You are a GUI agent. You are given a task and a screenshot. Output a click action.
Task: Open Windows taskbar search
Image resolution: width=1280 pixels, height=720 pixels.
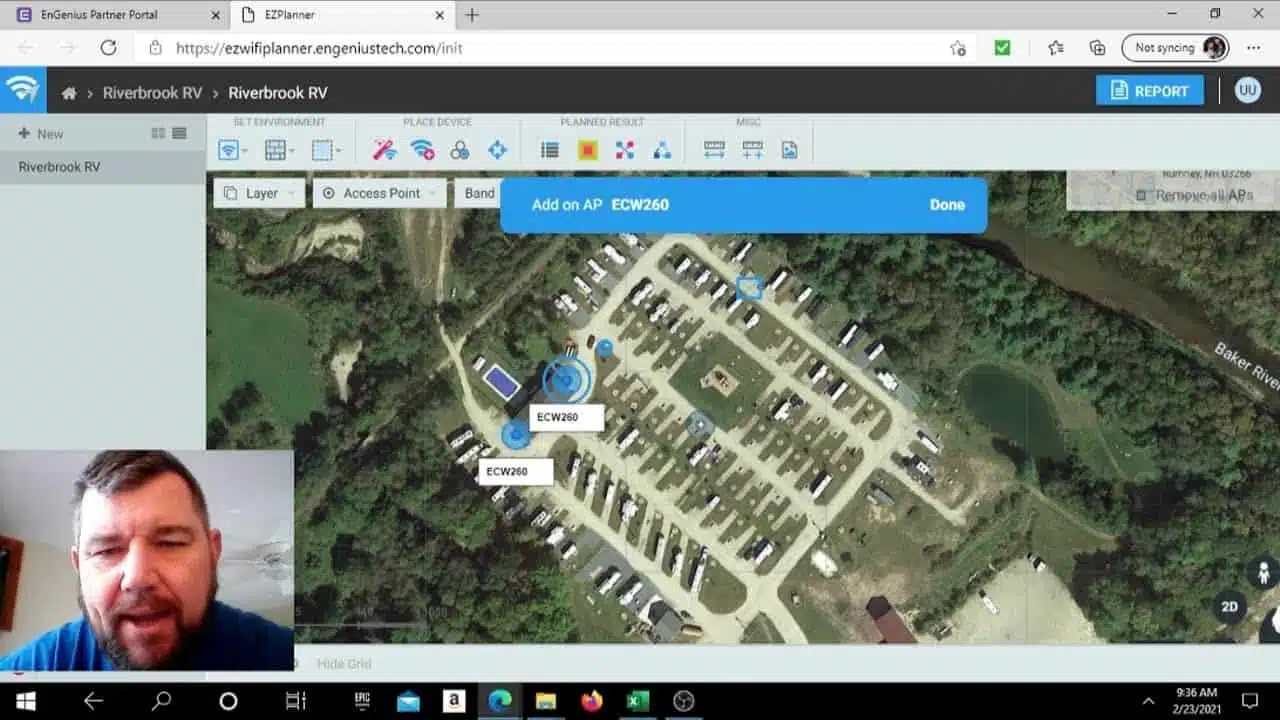[161, 701]
